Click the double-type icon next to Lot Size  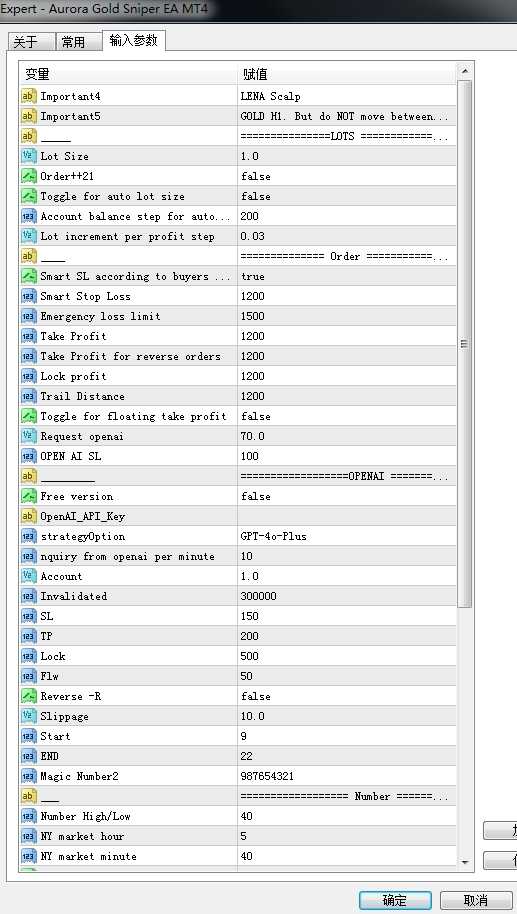tap(29, 156)
